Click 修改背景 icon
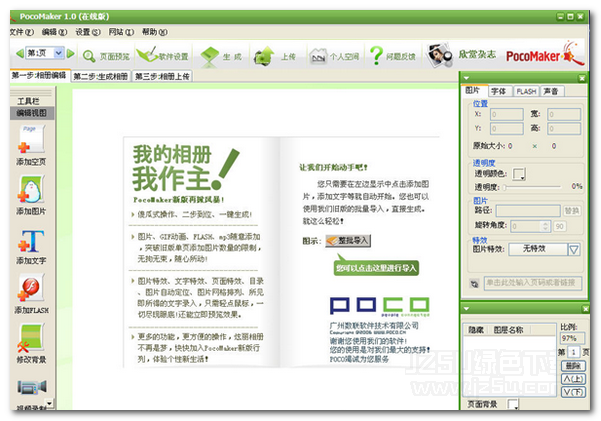Screen dimensions: 601x421 [31, 337]
